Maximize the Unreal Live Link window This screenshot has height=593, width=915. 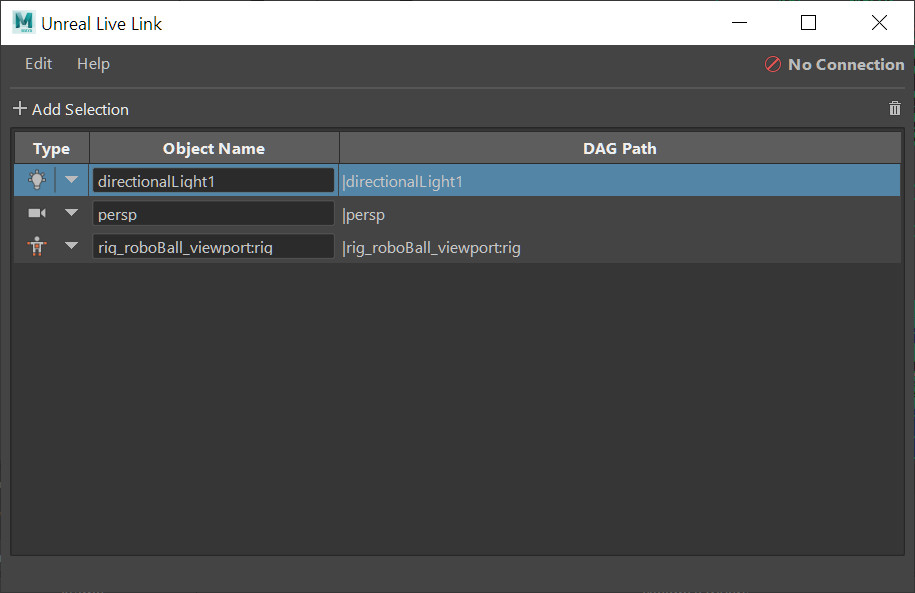pyautogui.click(x=808, y=23)
